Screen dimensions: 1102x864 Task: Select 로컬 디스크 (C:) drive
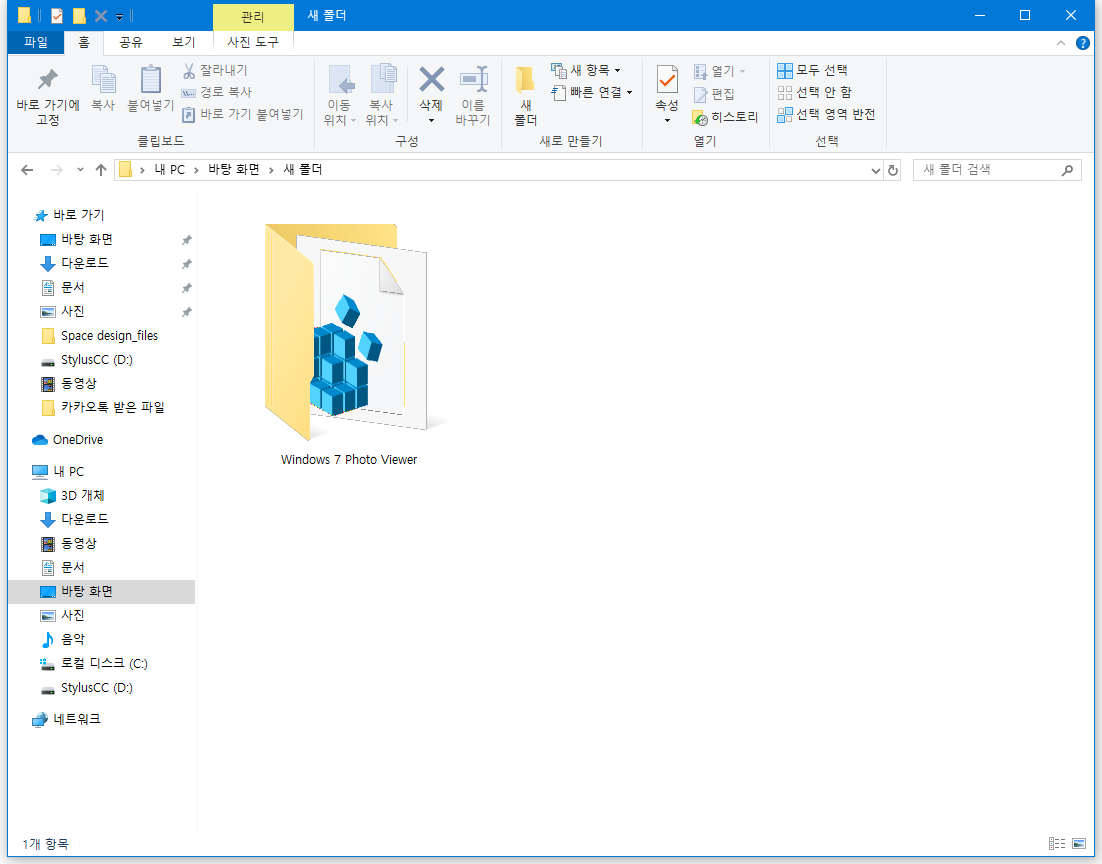point(103,664)
